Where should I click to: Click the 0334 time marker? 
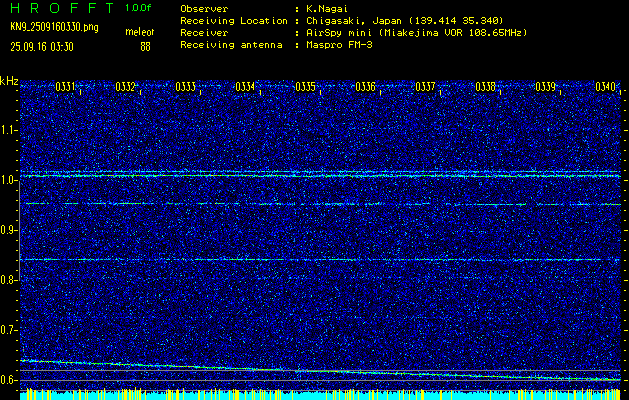point(245,87)
